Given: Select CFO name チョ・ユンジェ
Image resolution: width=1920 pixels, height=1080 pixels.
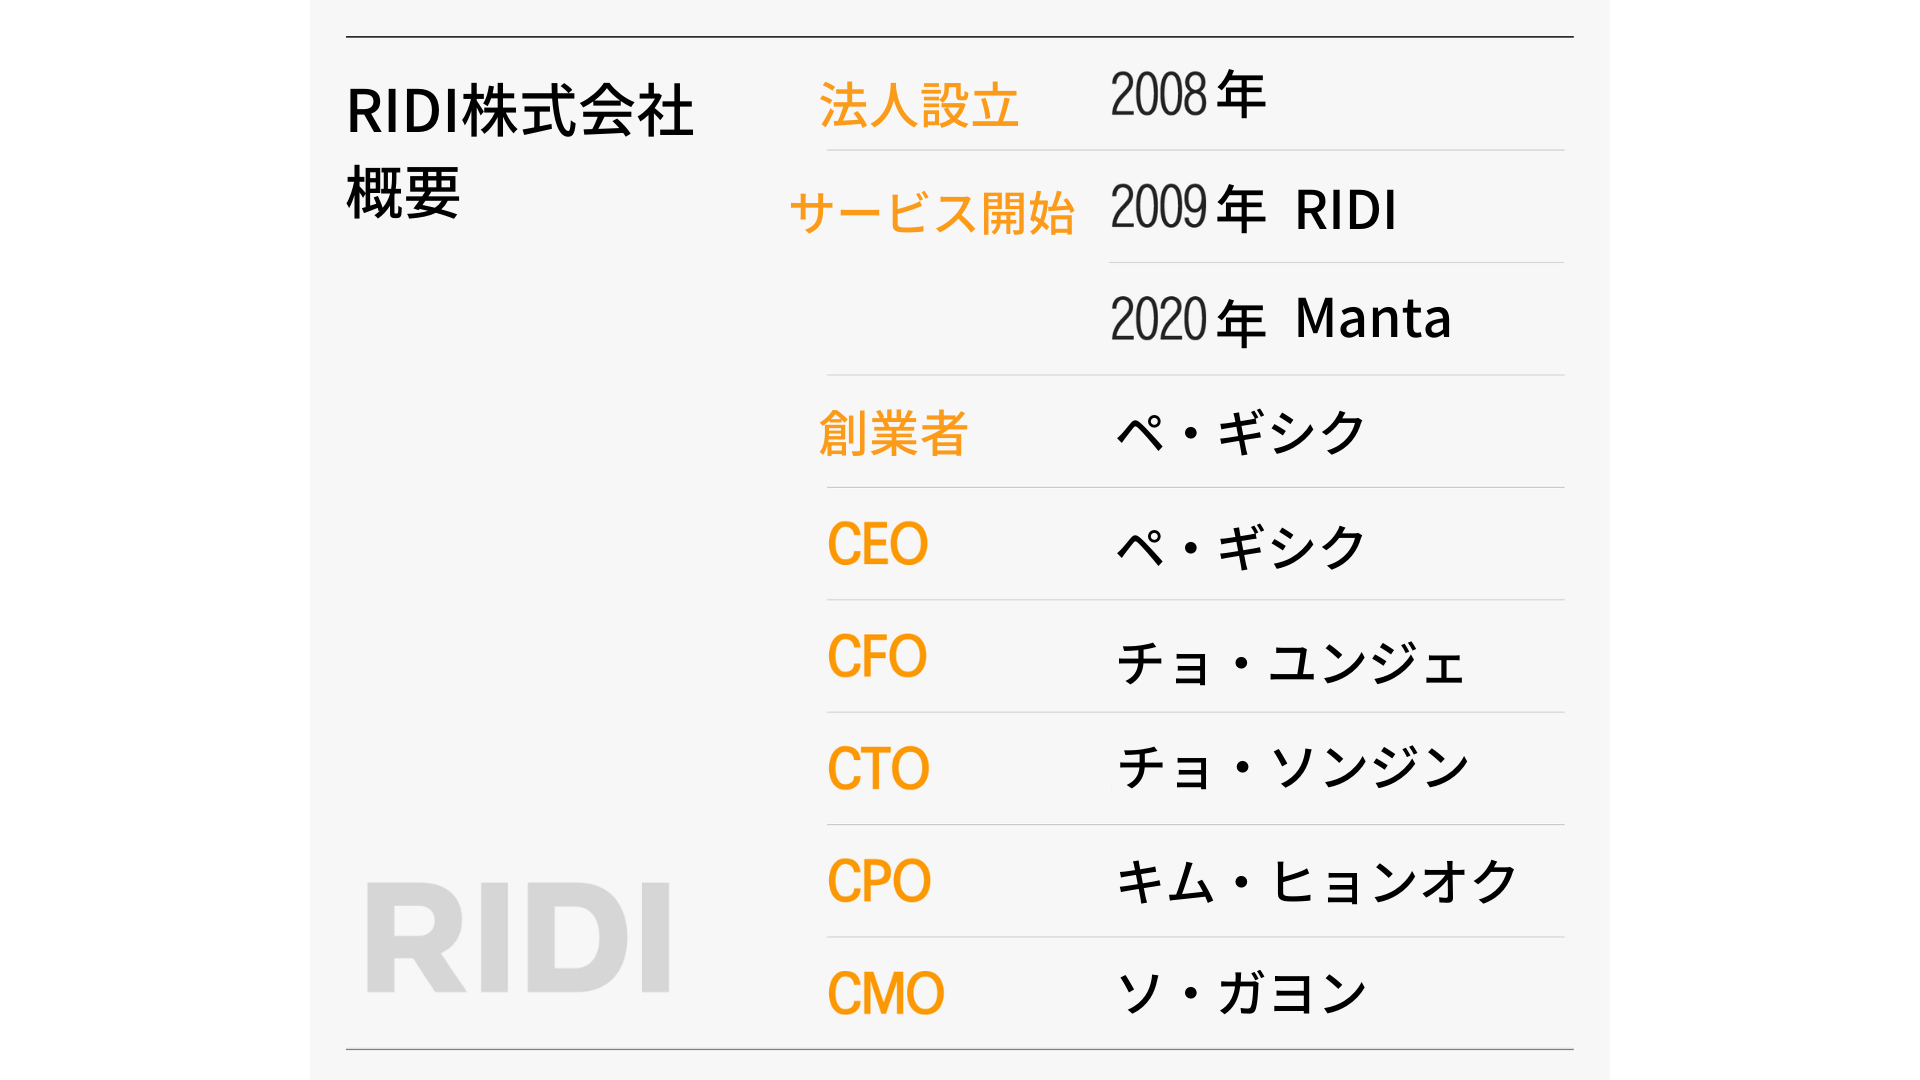Looking at the screenshot, I should click(1290, 662).
